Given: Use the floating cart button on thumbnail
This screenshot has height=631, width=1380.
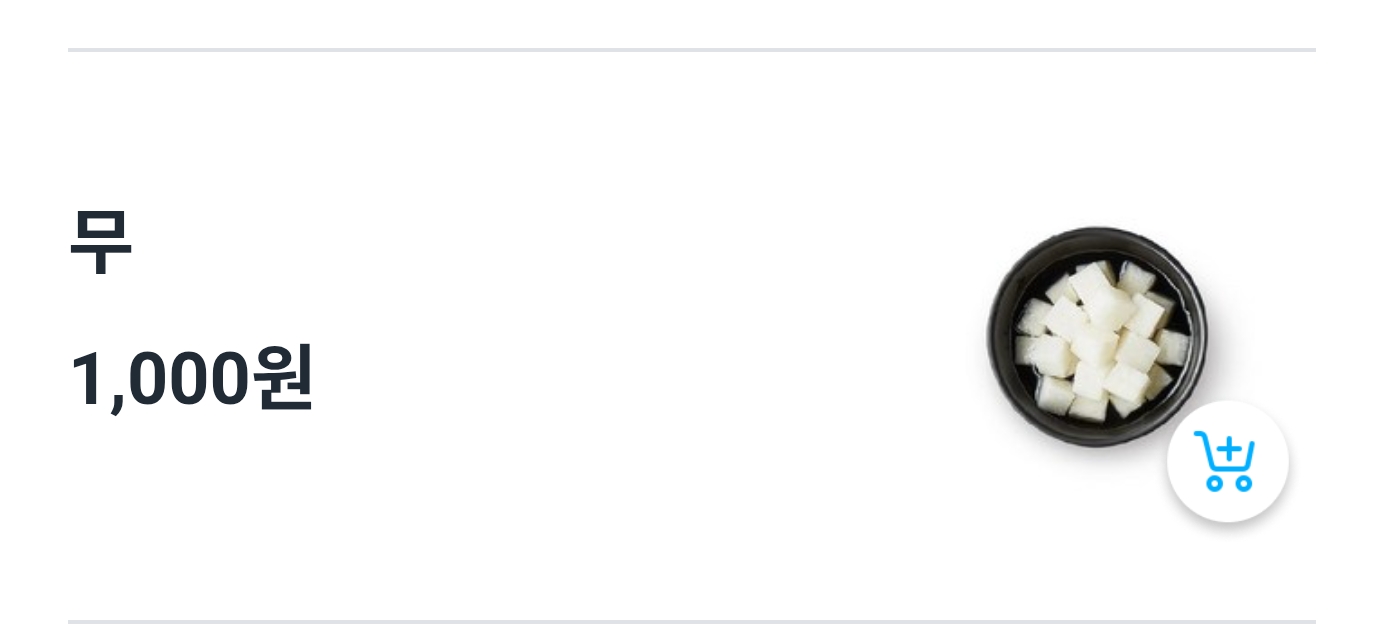Looking at the screenshot, I should [1227, 461].
